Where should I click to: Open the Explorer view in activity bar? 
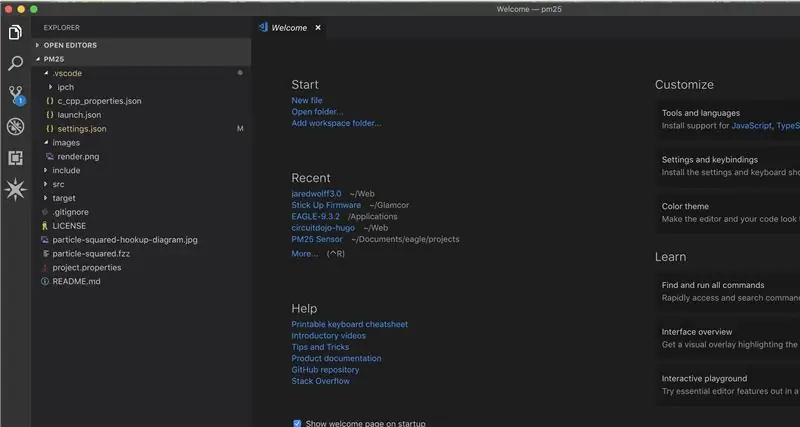pyautogui.click(x=15, y=33)
